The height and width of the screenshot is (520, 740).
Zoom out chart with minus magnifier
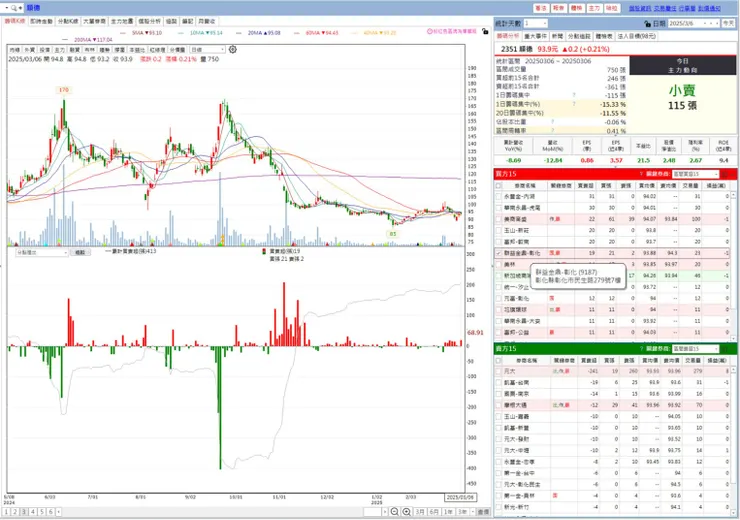(x=395, y=512)
